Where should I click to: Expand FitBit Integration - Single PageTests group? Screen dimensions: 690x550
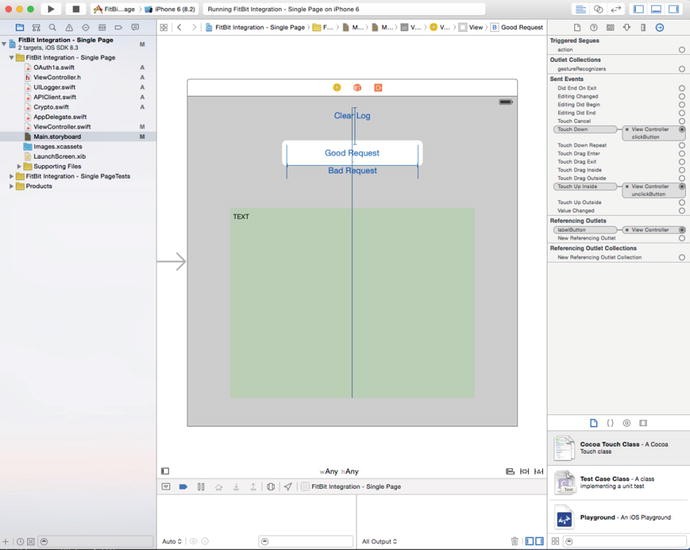pos(11,176)
